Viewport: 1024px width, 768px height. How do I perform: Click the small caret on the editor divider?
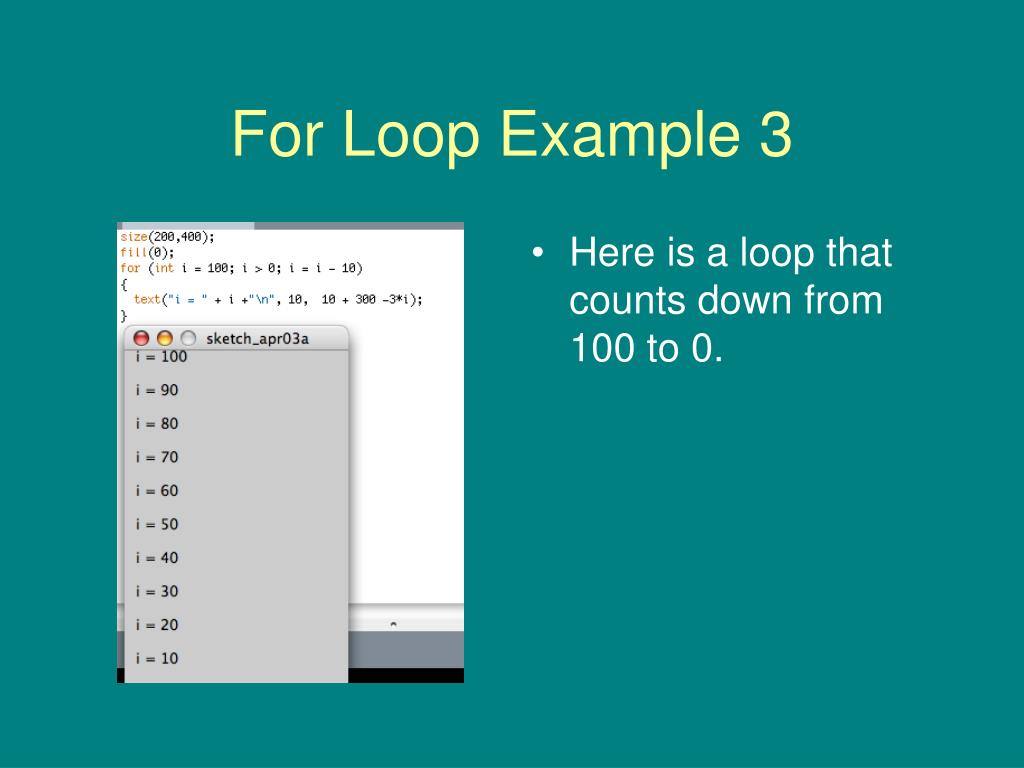click(393, 624)
